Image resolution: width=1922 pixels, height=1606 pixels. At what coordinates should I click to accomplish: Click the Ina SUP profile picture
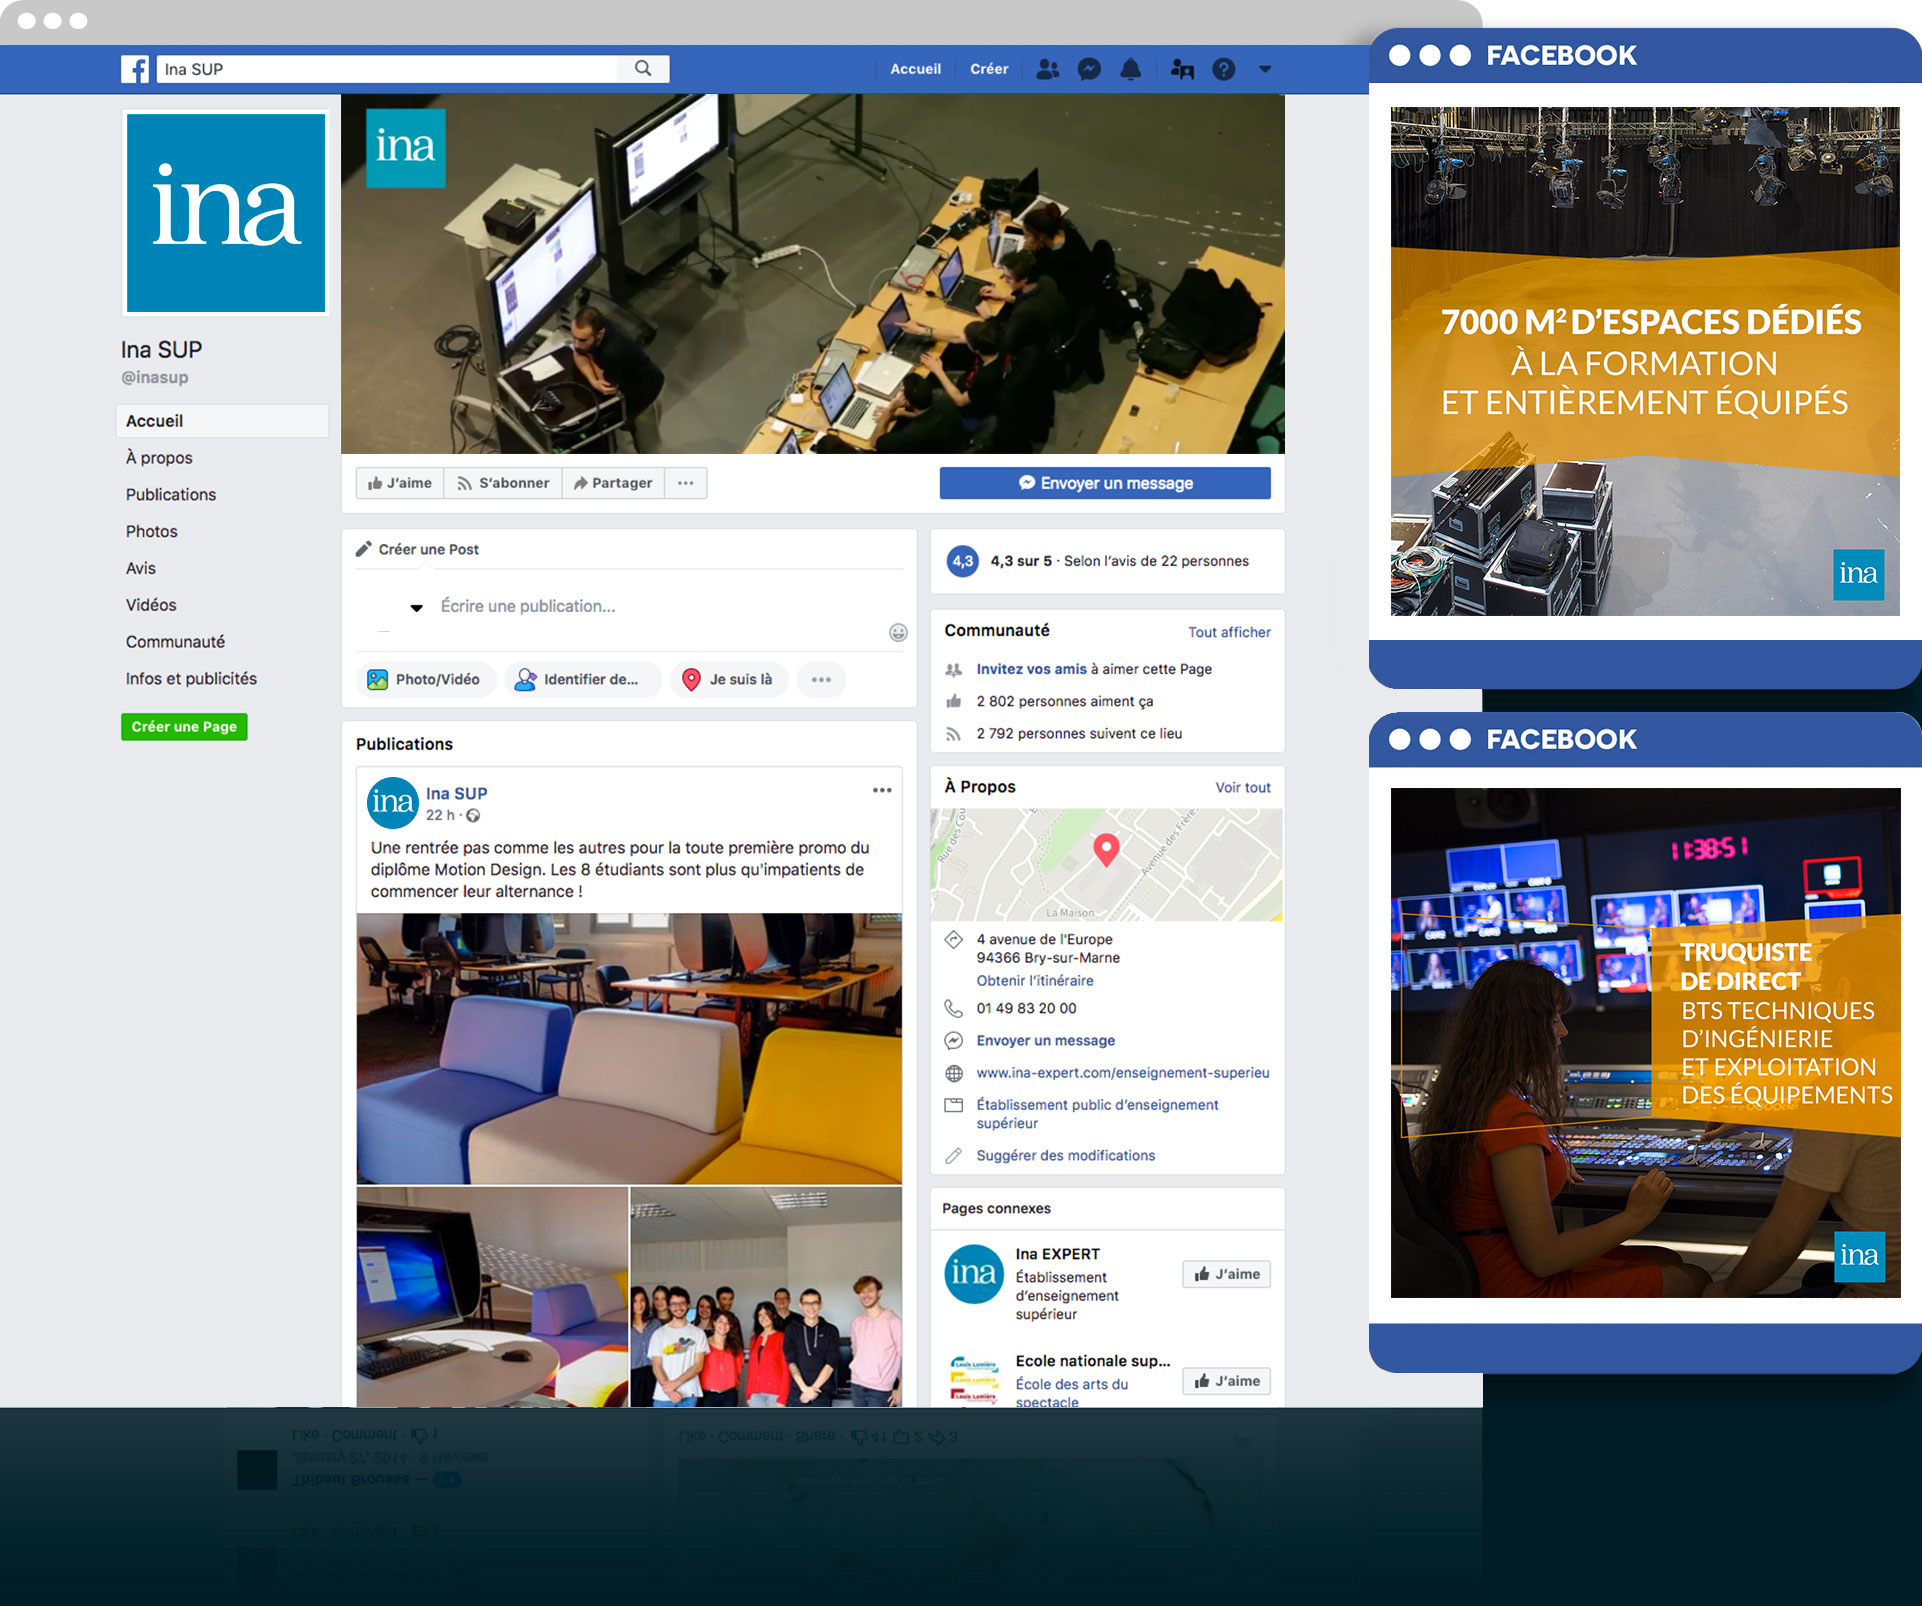point(226,212)
